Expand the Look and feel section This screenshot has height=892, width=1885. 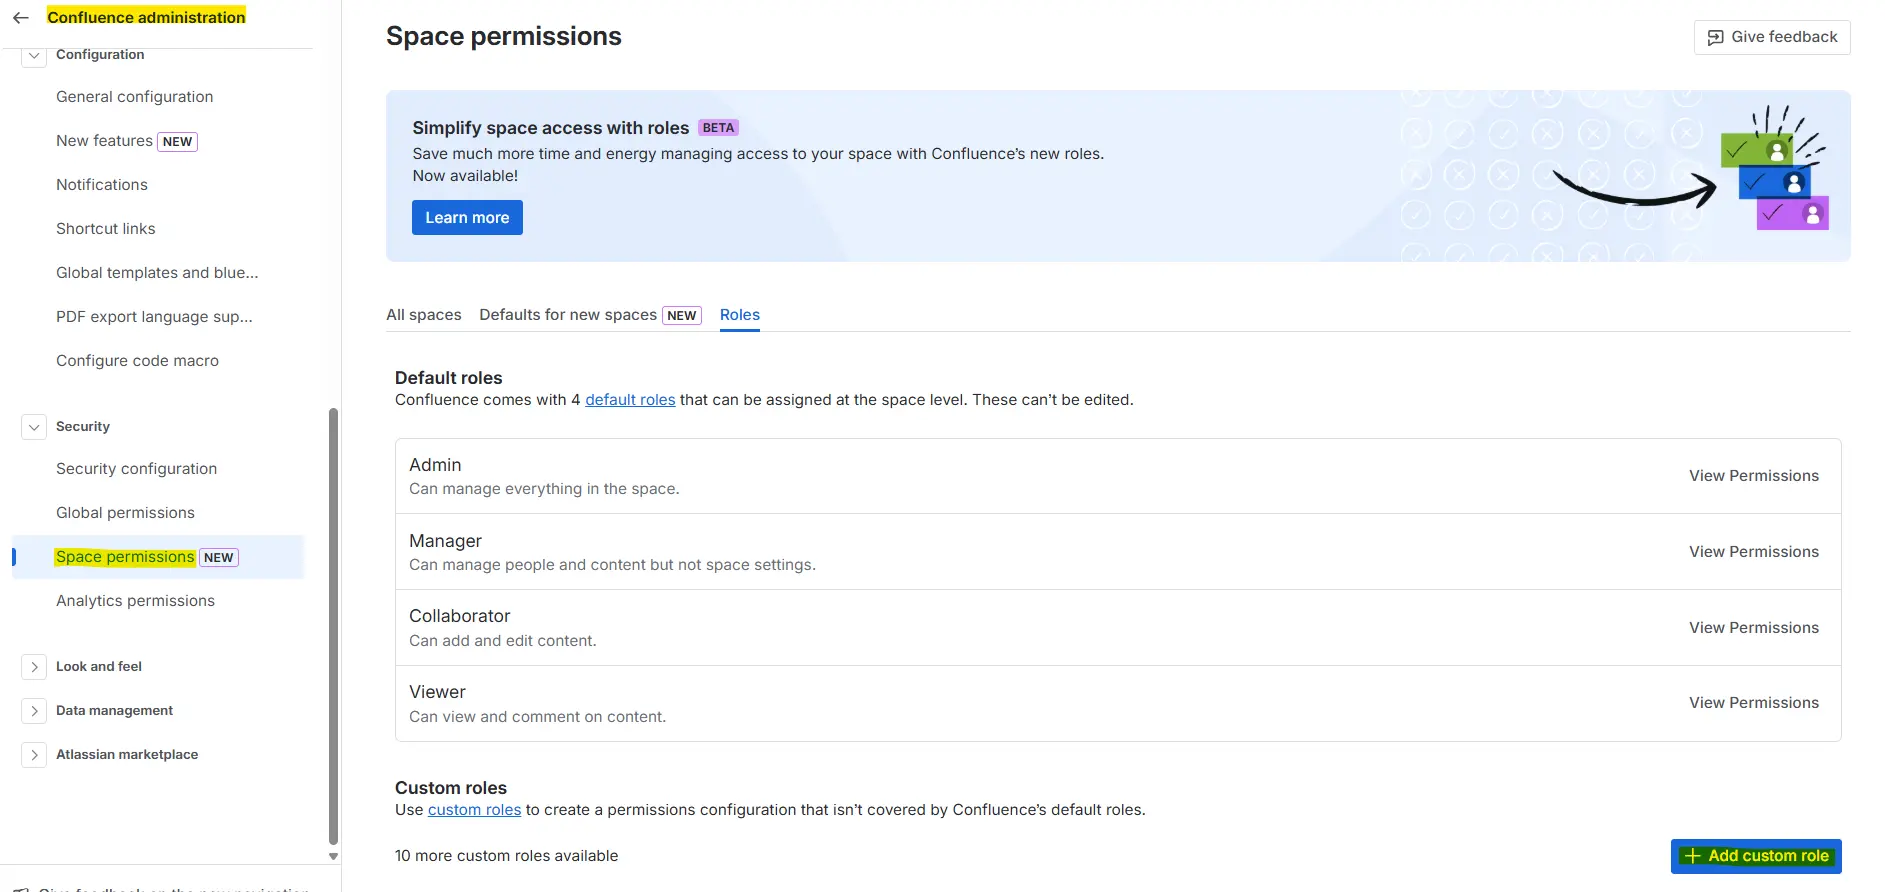pyautogui.click(x=34, y=667)
